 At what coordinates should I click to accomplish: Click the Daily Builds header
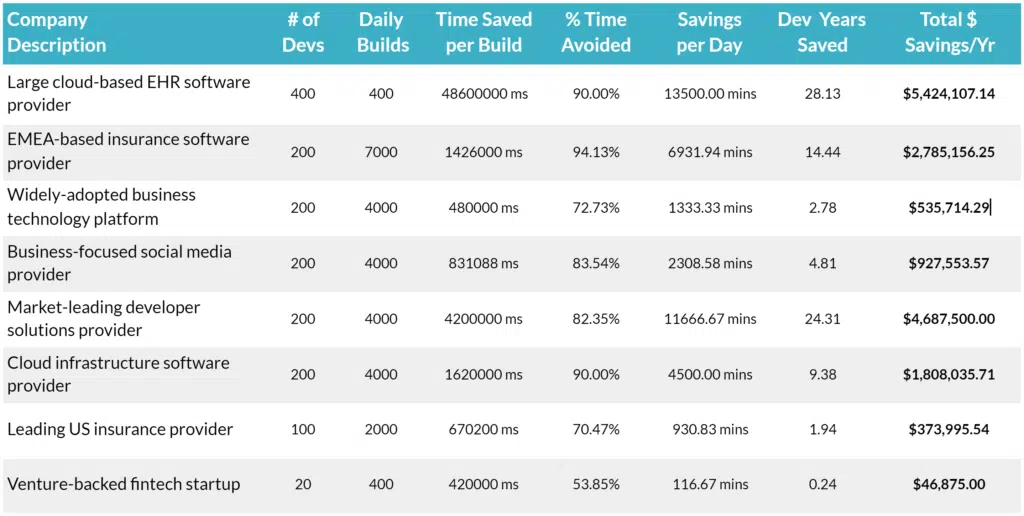(383, 32)
